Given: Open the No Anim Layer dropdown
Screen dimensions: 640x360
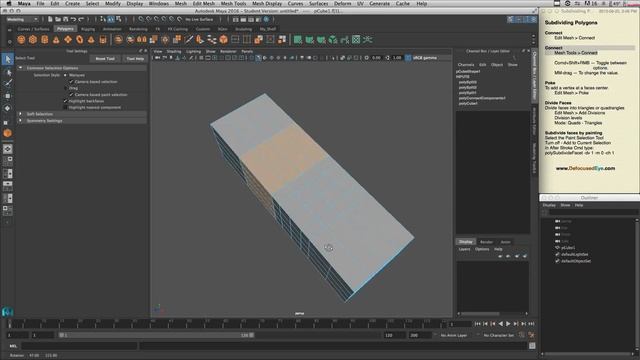Looking at the screenshot, I should point(454,335).
